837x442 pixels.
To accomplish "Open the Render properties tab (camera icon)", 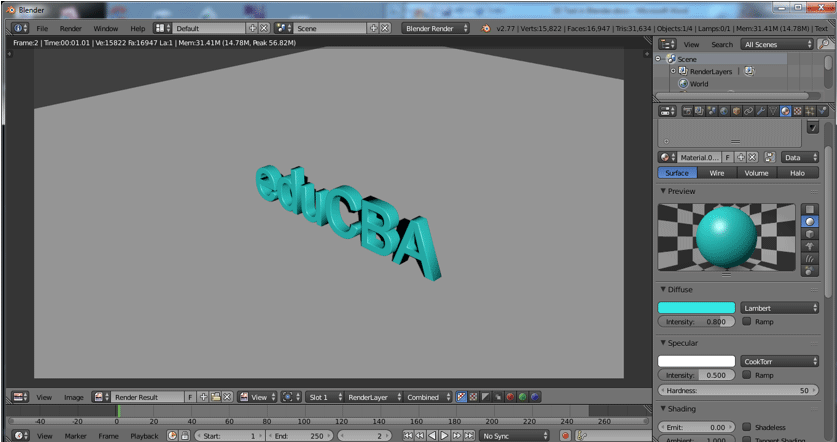I will tap(688, 111).
